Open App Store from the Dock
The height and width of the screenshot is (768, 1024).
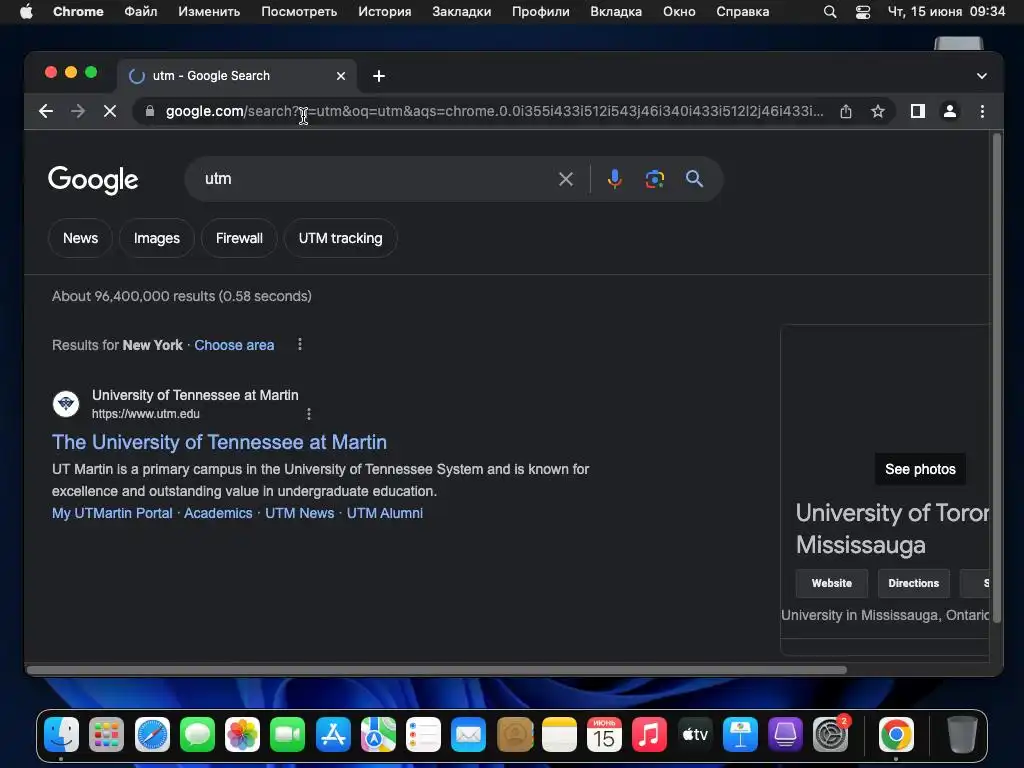[x=333, y=735]
